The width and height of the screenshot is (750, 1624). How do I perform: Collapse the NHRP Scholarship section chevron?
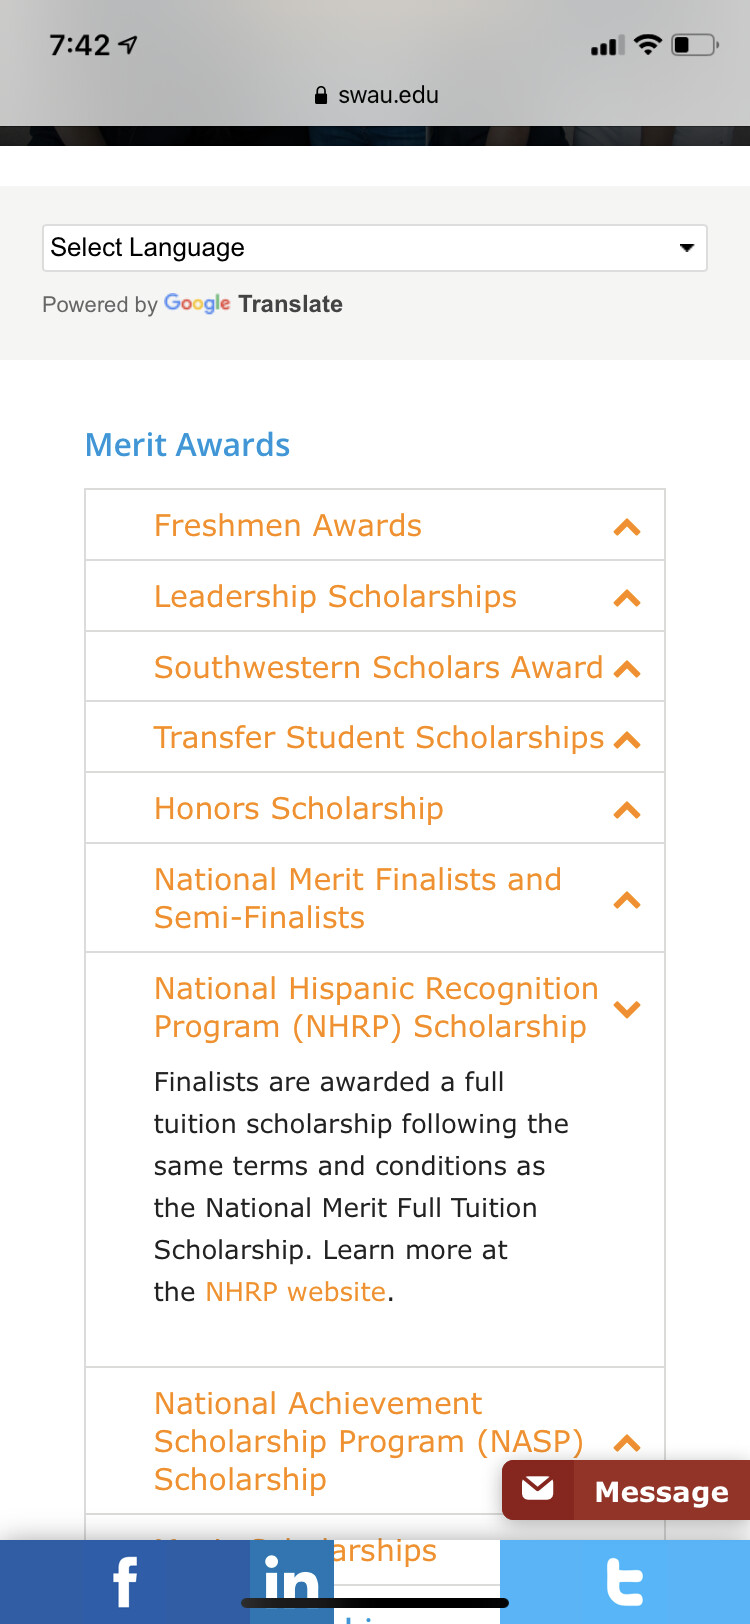(627, 1009)
